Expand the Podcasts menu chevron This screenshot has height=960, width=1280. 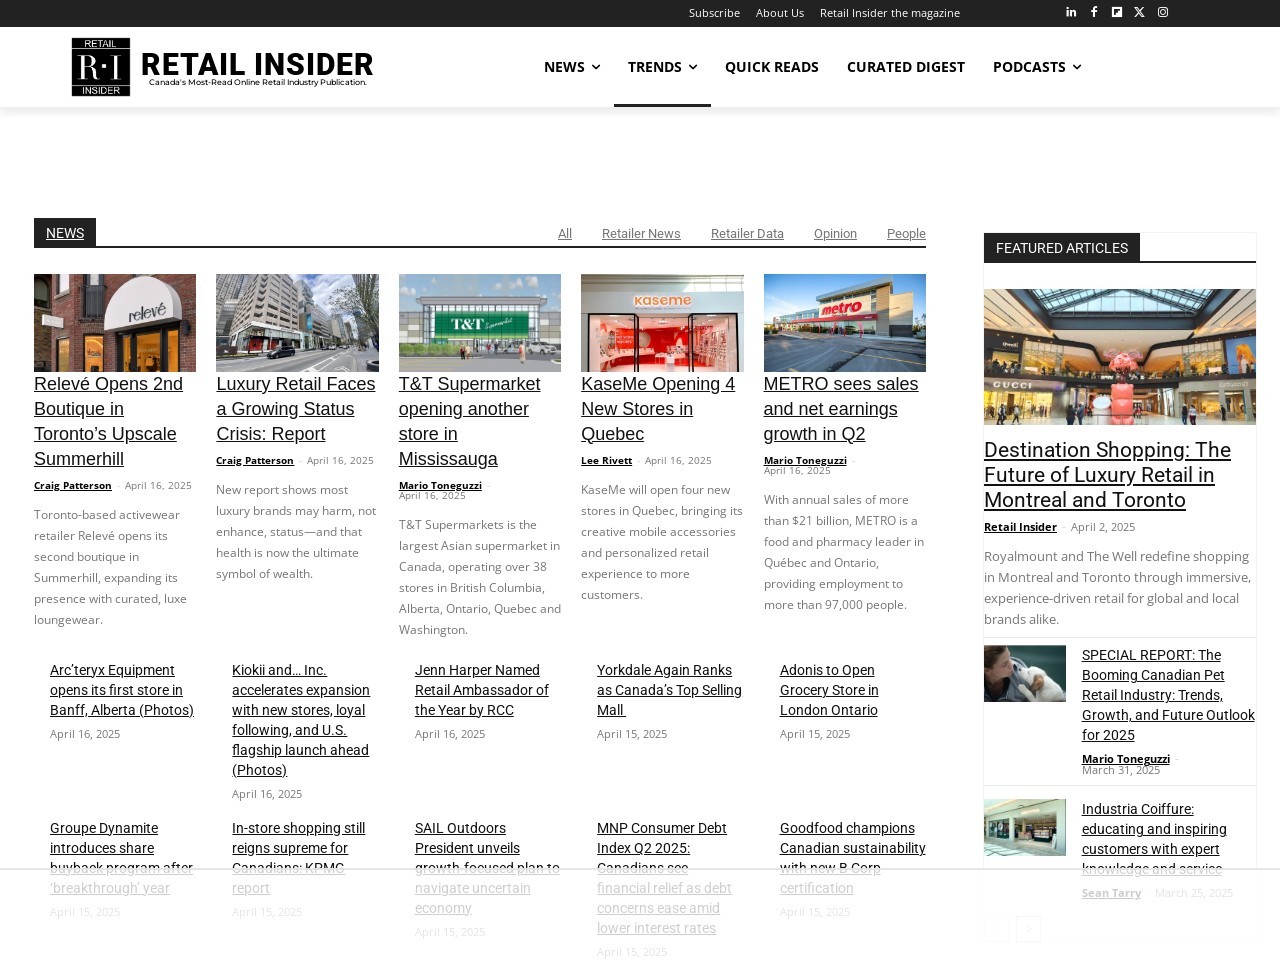tap(1076, 67)
